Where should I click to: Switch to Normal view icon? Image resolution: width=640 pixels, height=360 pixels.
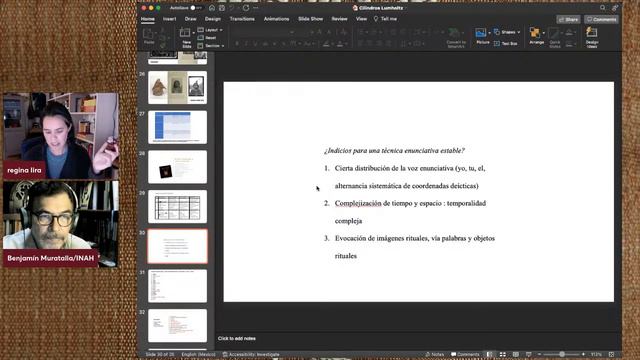489,354
